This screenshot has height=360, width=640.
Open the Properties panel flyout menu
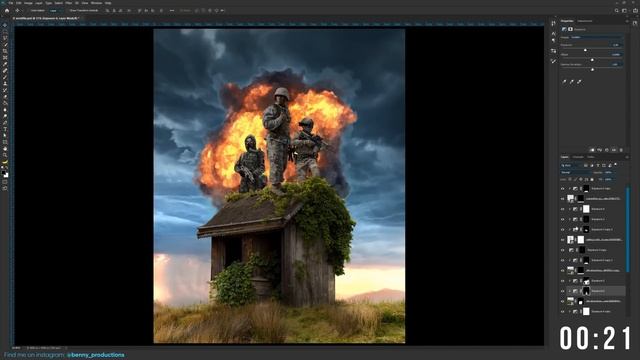coord(627,21)
